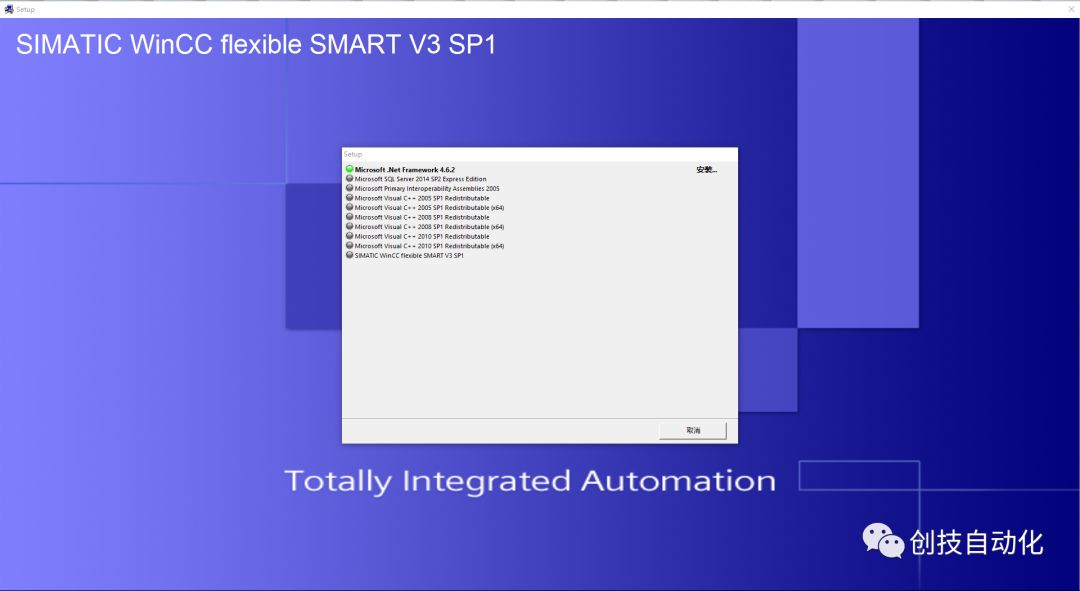Click the large SIMATIC WinCC flexible SMART V3 SP1 heading
This screenshot has height=591, width=1080.
(256, 45)
